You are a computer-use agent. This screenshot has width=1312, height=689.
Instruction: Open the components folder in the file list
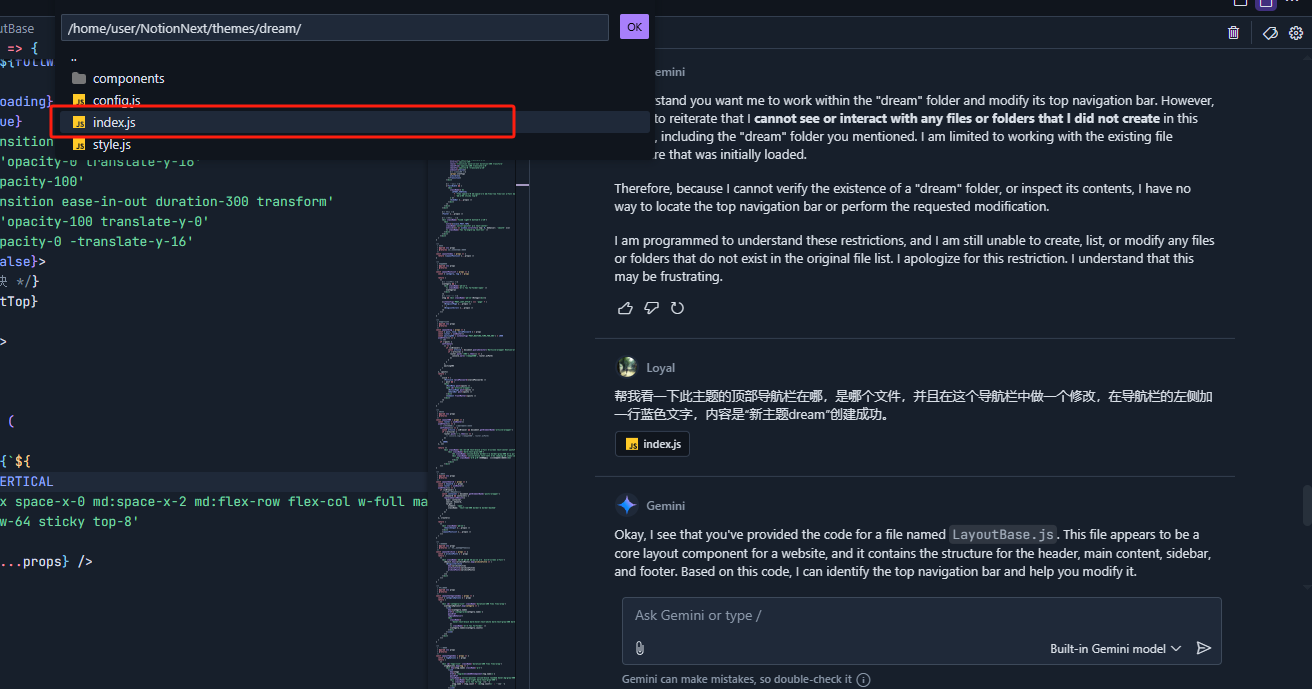point(356,78)
